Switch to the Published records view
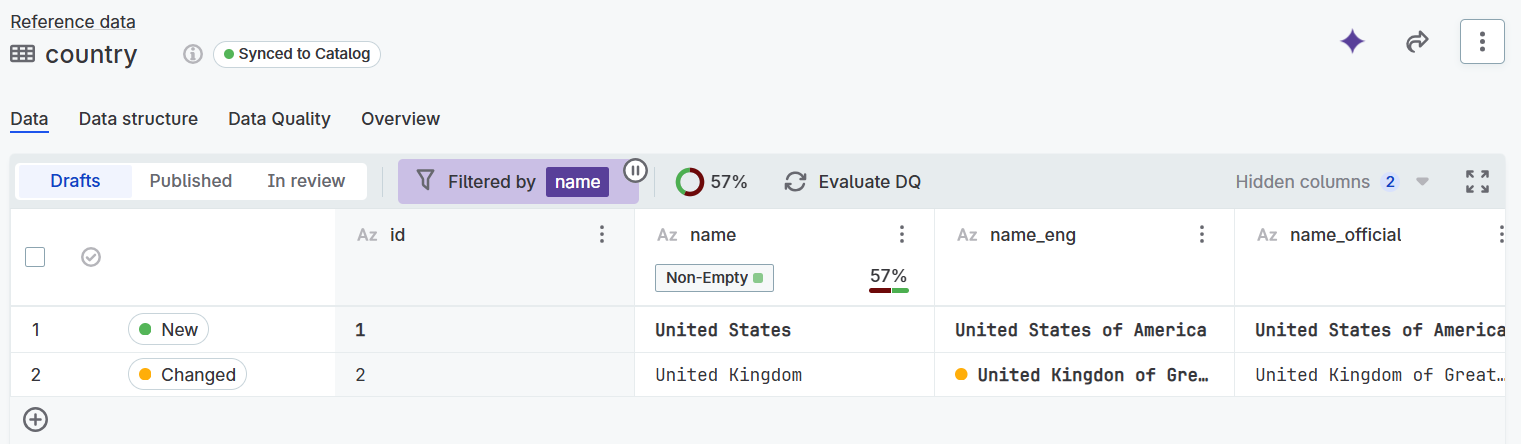Screen dimensions: 1521x444 (x=191, y=181)
